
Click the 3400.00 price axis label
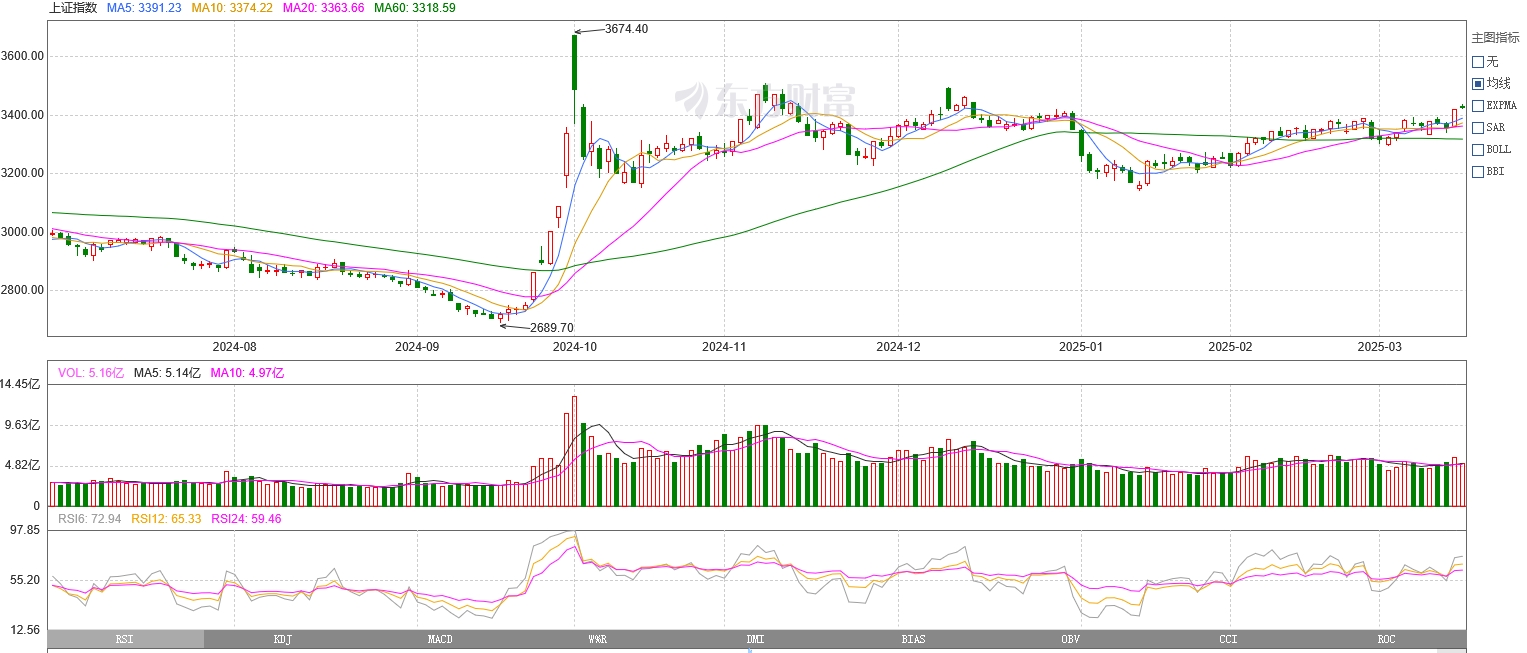point(23,115)
